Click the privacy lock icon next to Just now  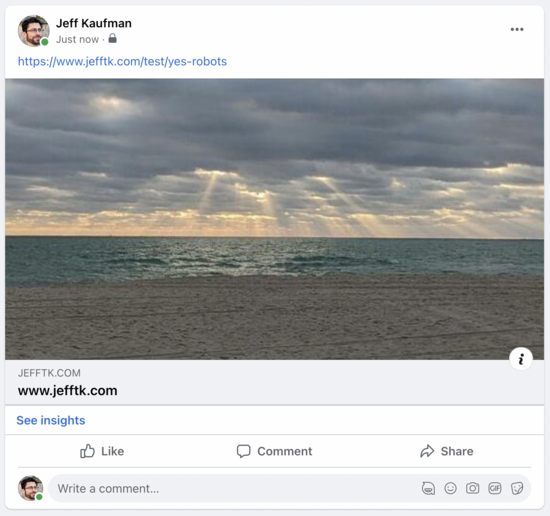[112, 38]
